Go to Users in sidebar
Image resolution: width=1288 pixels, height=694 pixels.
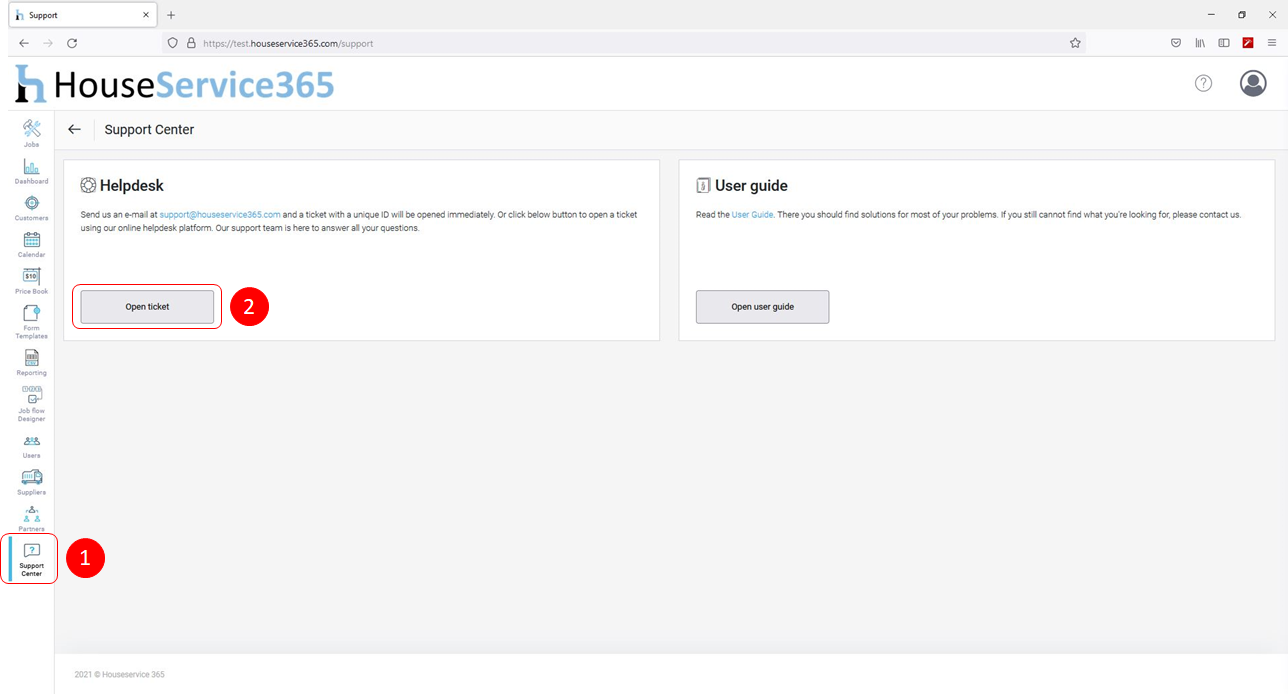(x=31, y=445)
